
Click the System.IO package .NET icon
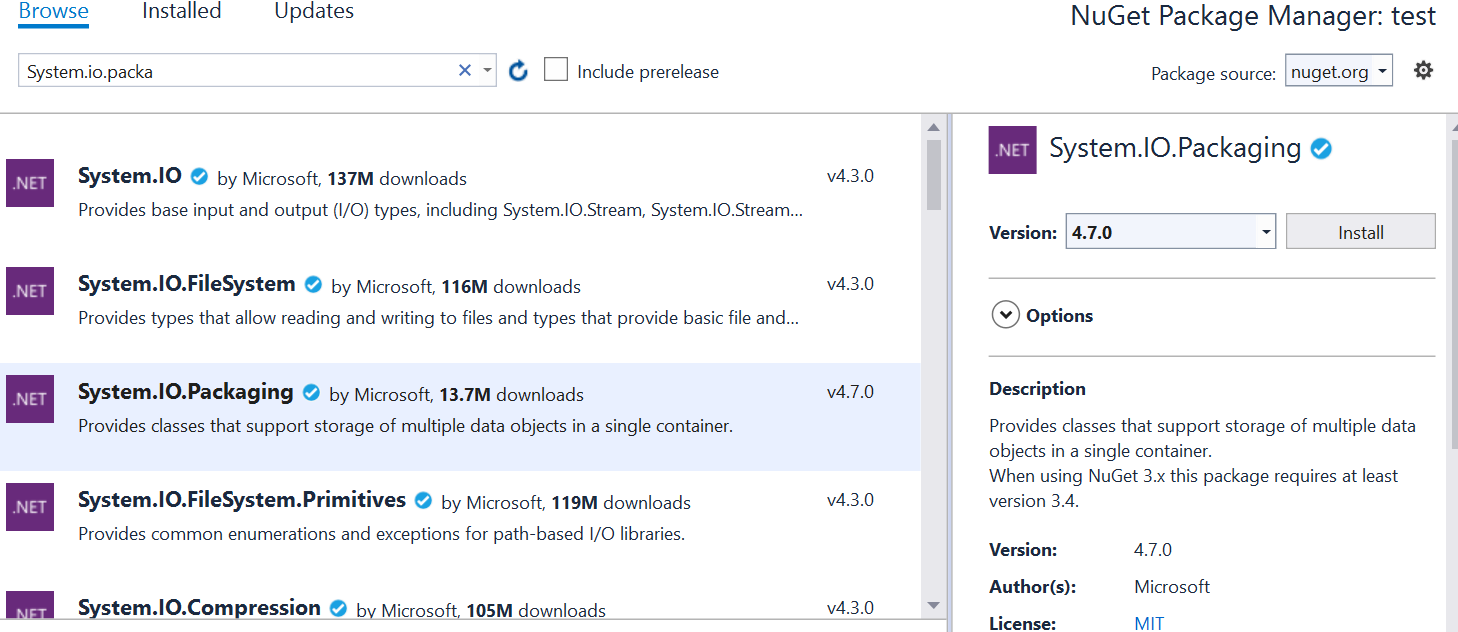pos(30,183)
